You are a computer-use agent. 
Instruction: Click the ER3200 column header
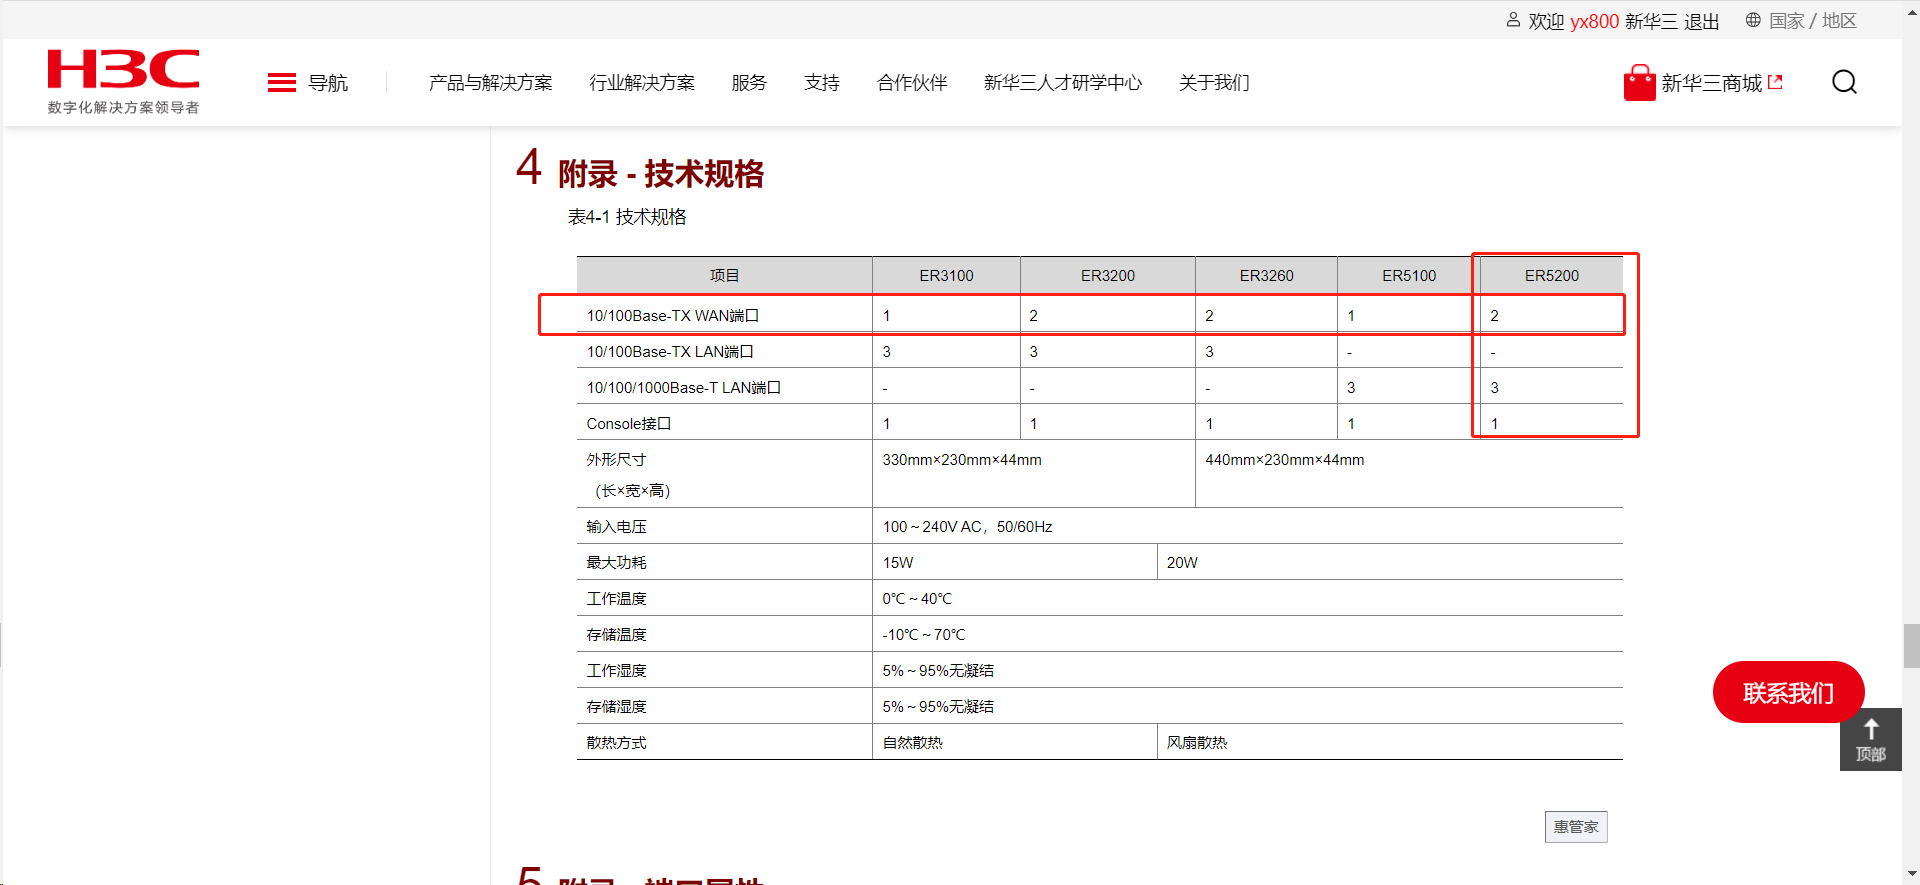point(1108,276)
